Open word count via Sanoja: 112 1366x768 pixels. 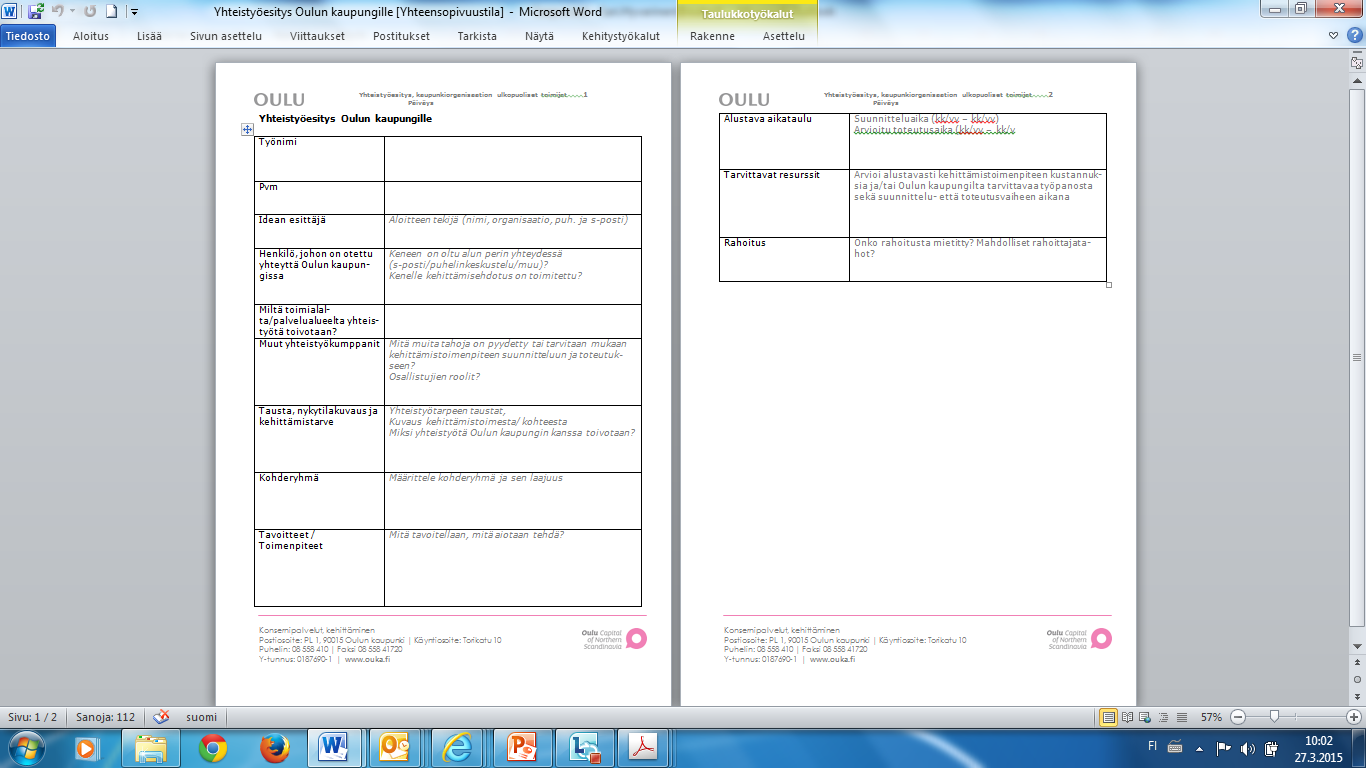pos(104,717)
